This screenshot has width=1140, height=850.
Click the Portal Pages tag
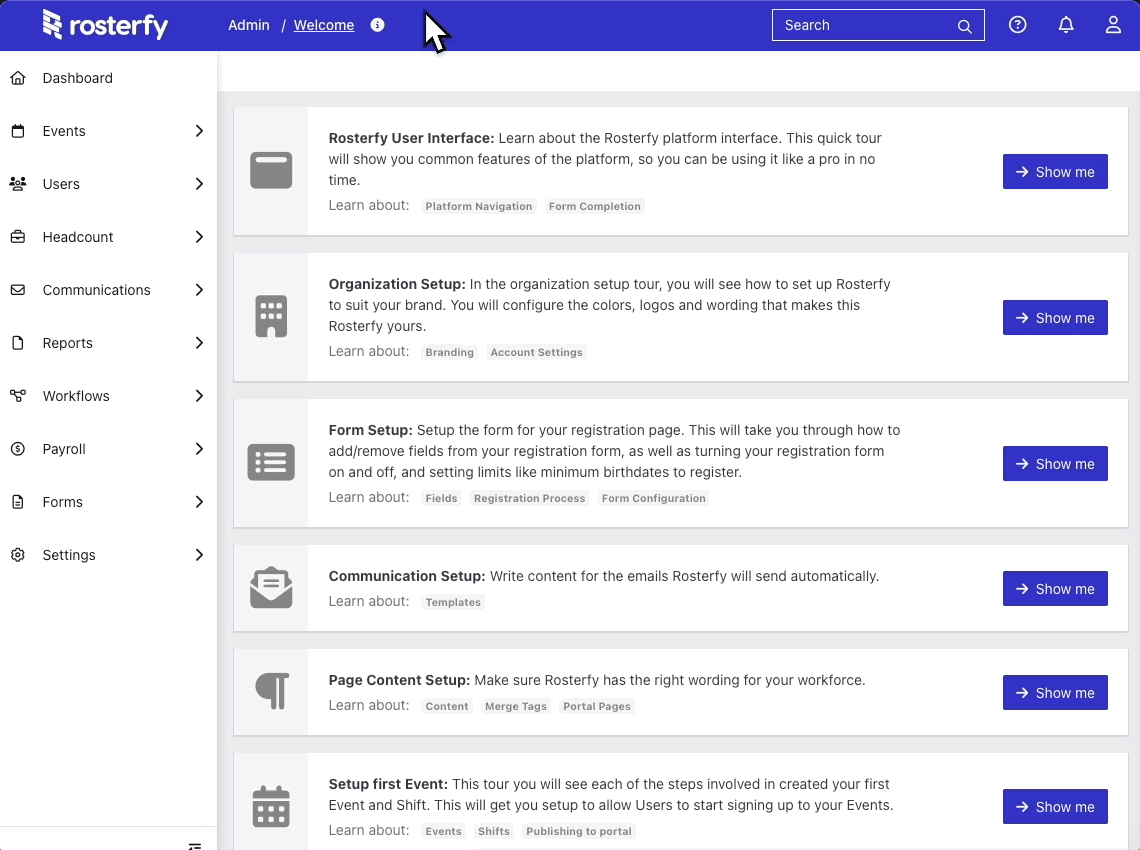[597, 707]
